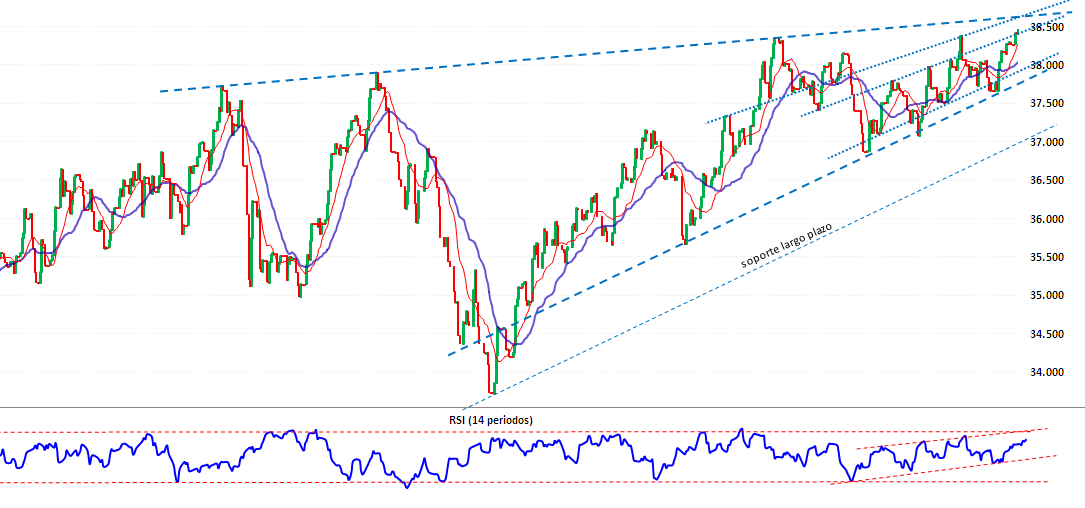Image resolution: width=1085 pixels, height=508 pixels.
Task: Click the 38.500 price axis label
Action: point(1046,27)
